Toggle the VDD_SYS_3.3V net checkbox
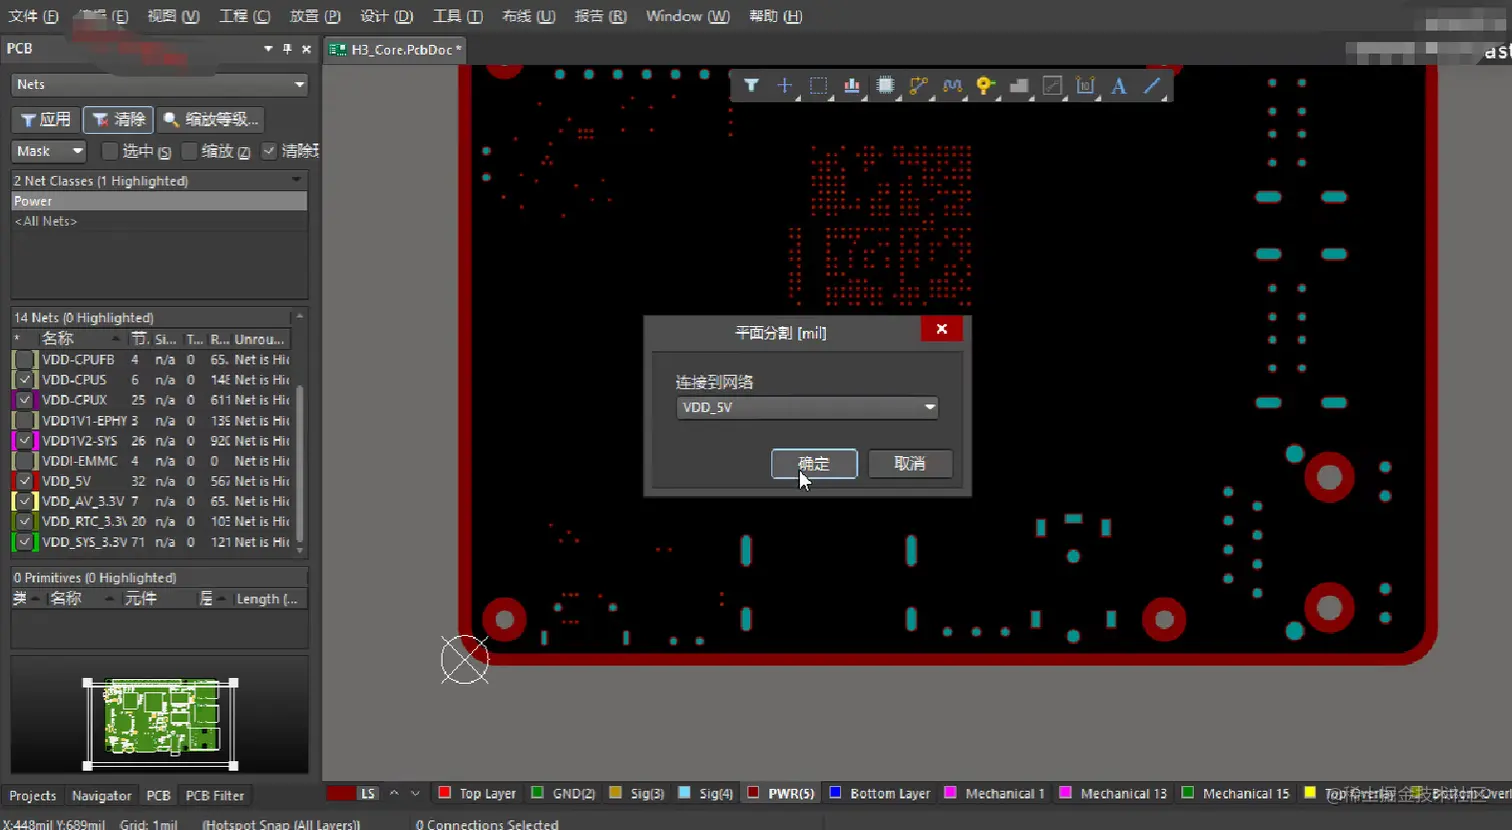Image resolution: width=1512 pixels, height=830 pixels. (25, 542)
